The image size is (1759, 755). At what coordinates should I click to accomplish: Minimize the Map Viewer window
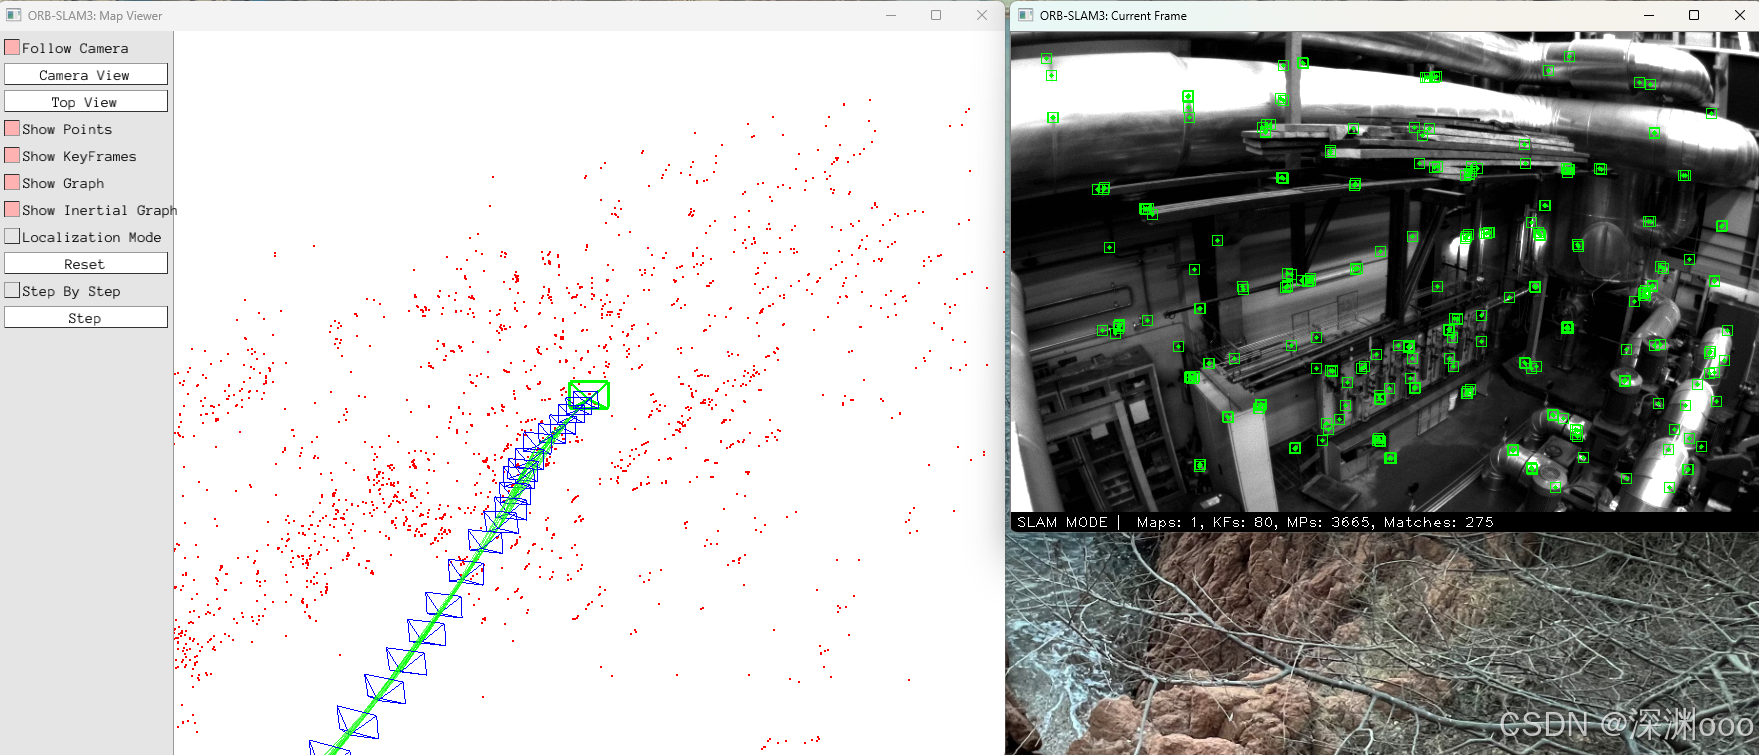click(891, 15)
